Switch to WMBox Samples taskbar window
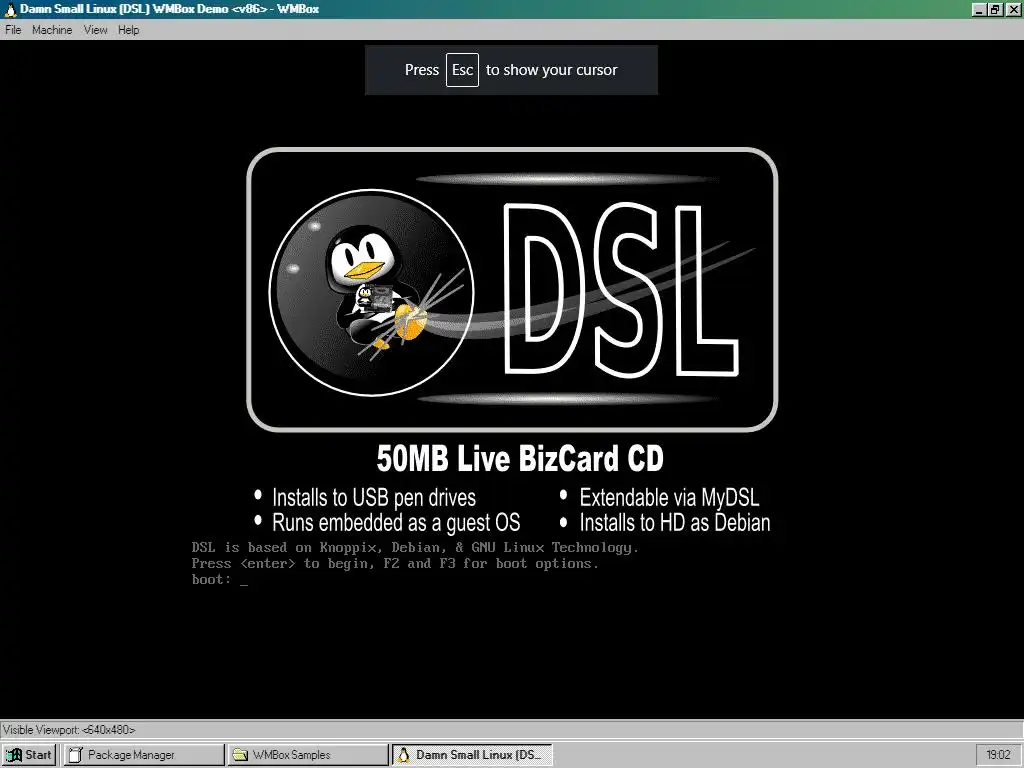This screenshot has width=1024, height=768. (308, 755)
